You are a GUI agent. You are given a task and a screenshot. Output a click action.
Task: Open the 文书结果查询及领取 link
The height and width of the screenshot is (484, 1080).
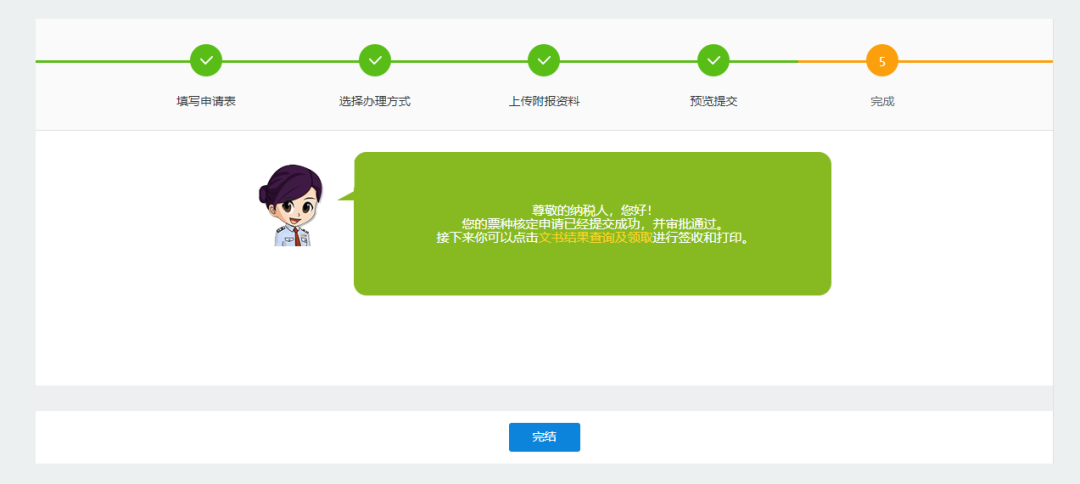(x=595, y=238)
